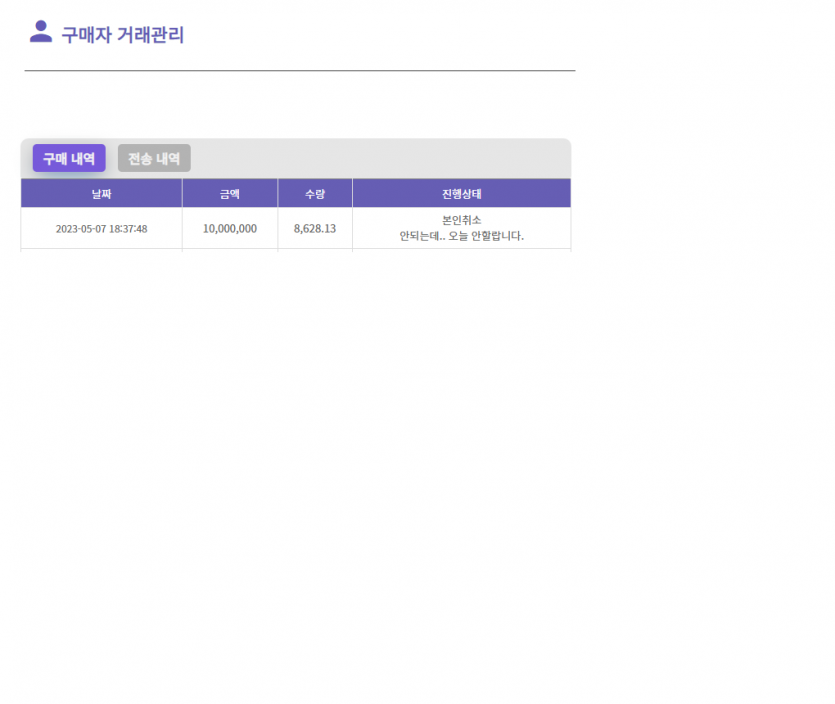Select the quantity cell 8,628.13
The height and width of the screenshot is (704, 835).
(315, 228)
